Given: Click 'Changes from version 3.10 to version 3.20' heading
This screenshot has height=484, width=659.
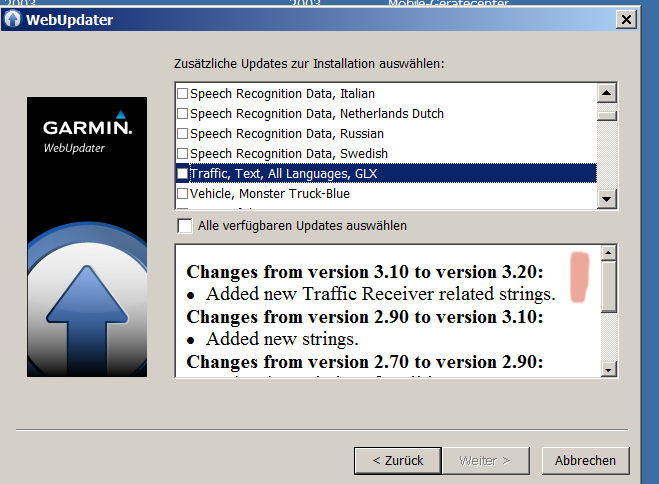Looking at the screenshot, I should click(x=365, y=272).
